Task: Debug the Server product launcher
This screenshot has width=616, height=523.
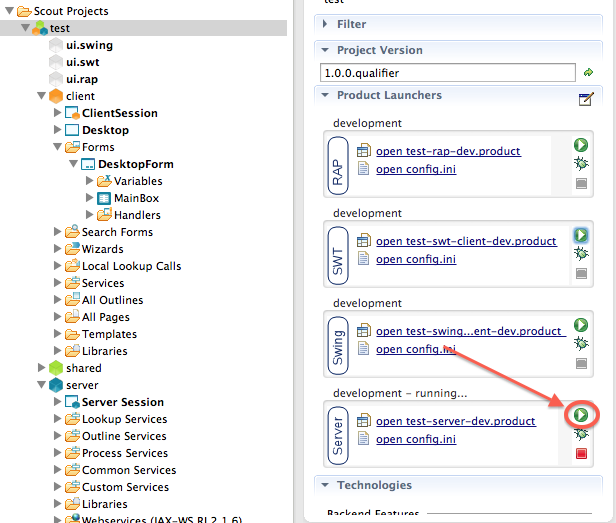Action: tap(580, 435)
